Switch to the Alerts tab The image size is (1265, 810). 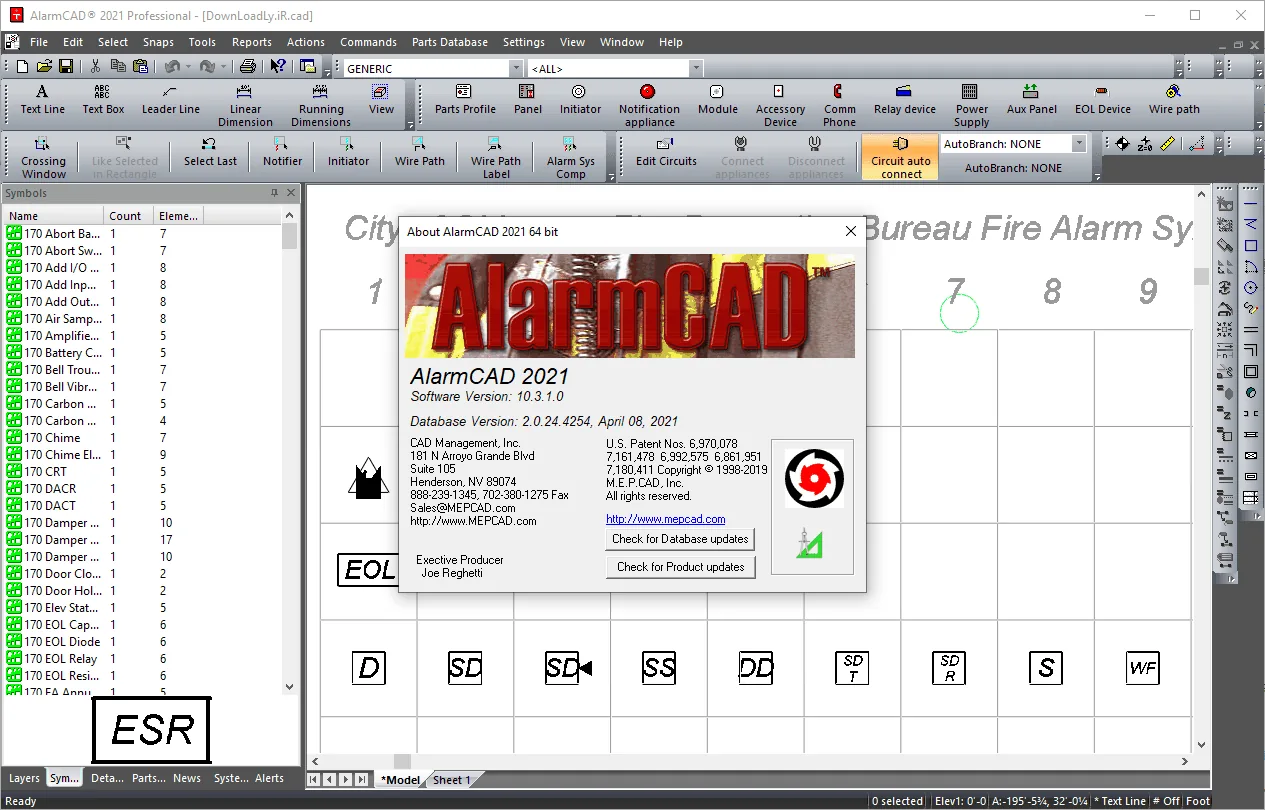pos(269,778)
